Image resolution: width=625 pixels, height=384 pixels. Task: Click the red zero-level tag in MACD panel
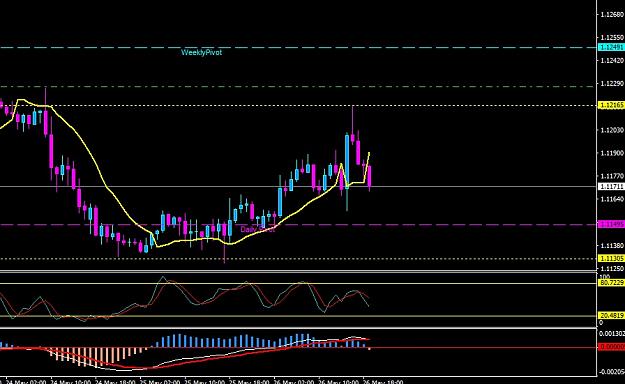point(611,347)
